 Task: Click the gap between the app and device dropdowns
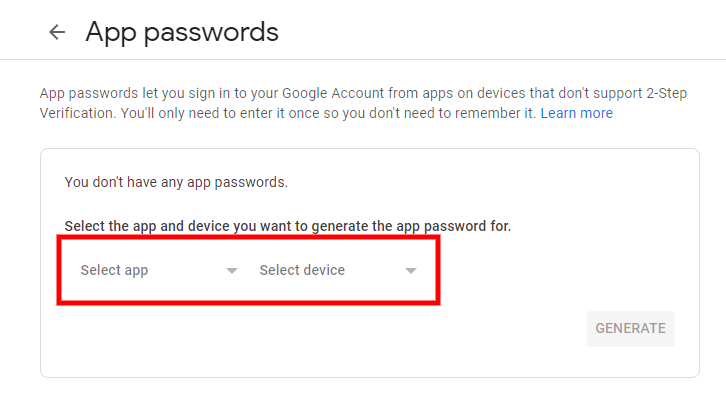pyautogui.click(x=249, y=270)
